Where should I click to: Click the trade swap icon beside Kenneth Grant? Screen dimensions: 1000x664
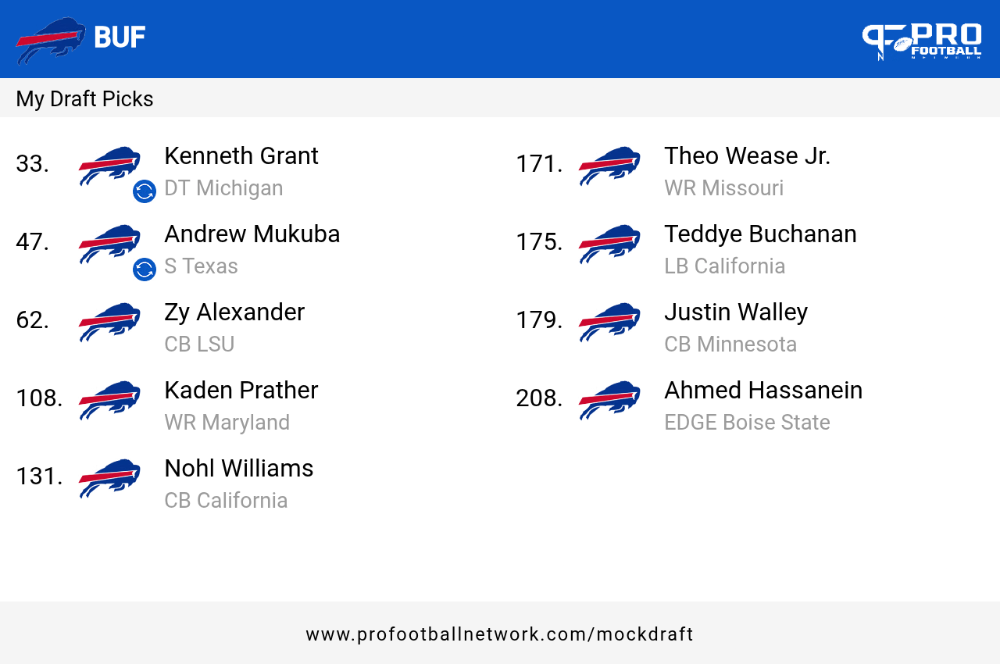(x=144, y=191)
